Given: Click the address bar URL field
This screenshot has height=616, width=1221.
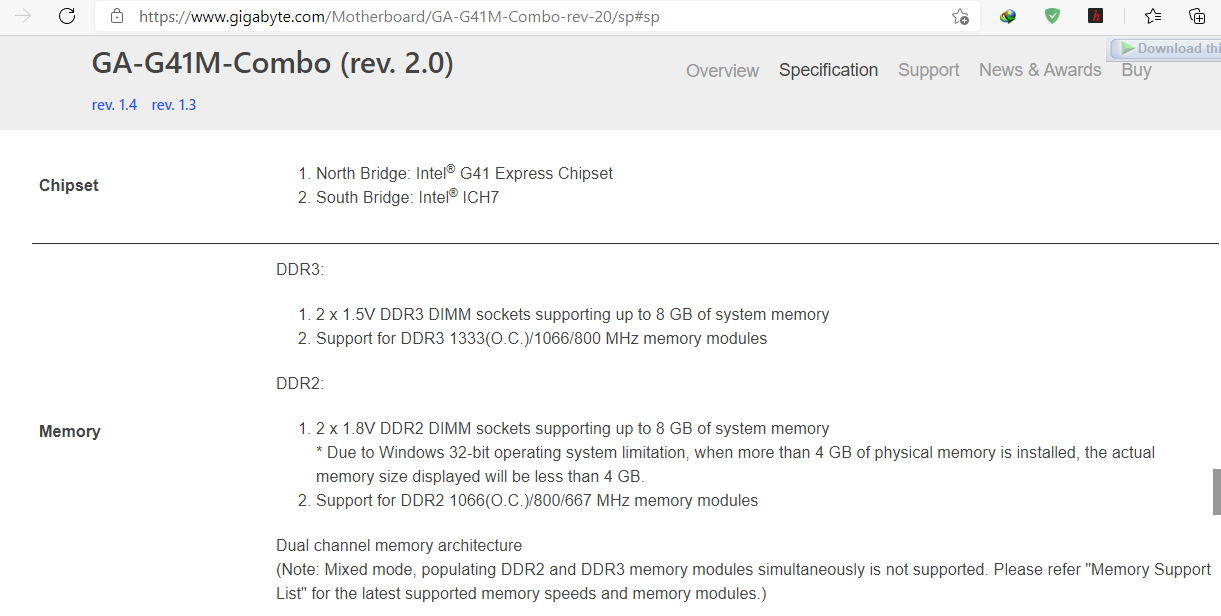Looking at the screenshot, I should [538, 16].
